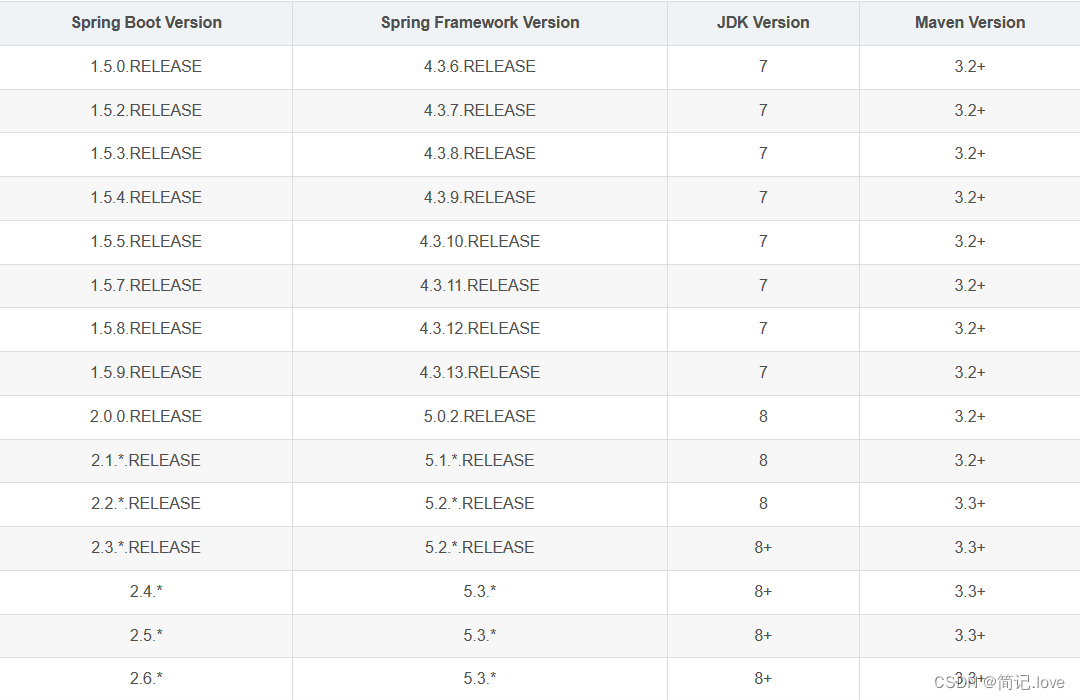
Task: Click the 4.3.10.RELEASE framework cell
Action: 480,242
